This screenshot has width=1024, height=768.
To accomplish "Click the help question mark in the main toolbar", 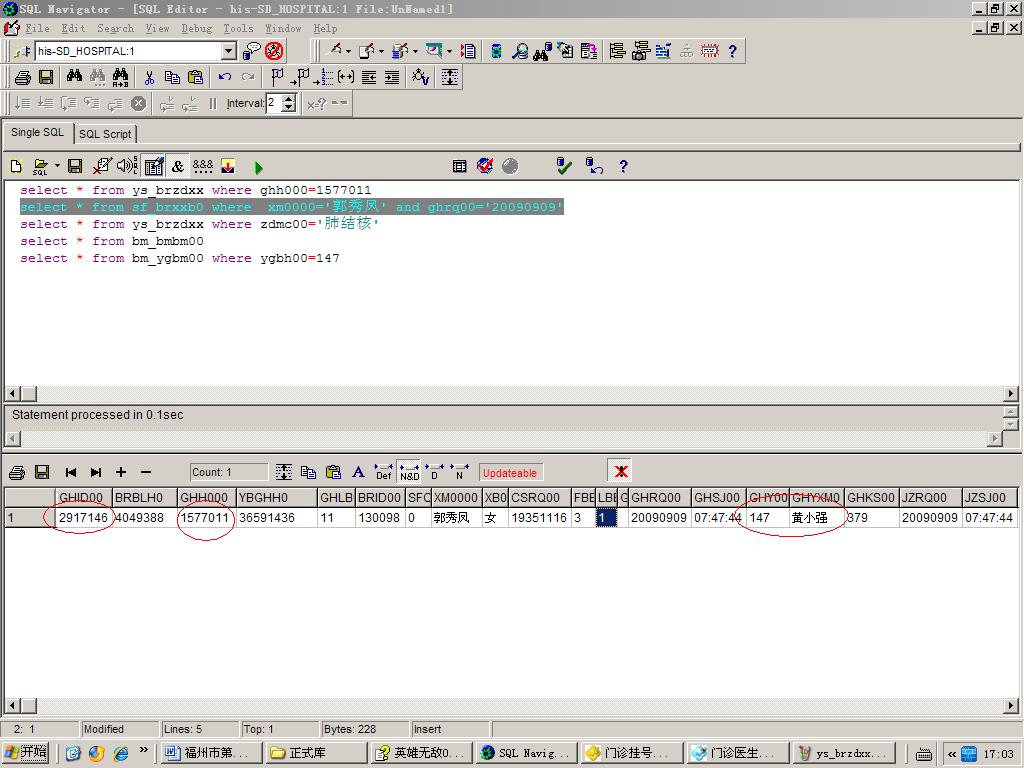I will 732,51.
